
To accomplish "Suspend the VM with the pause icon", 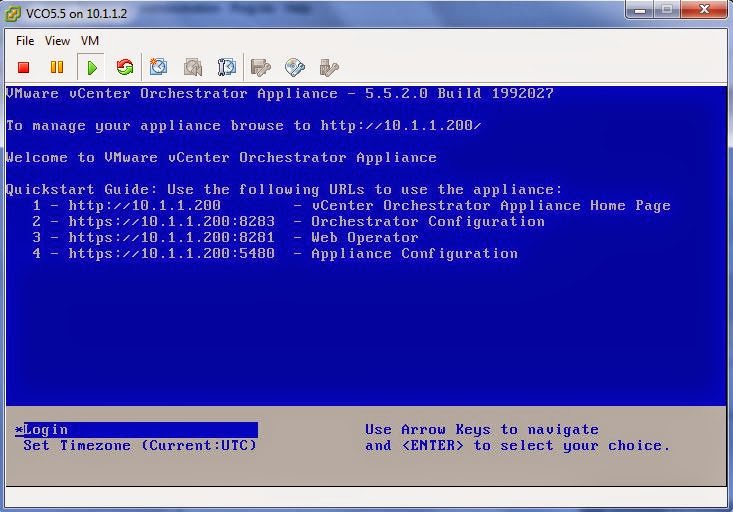I will [x=57, y=67].
